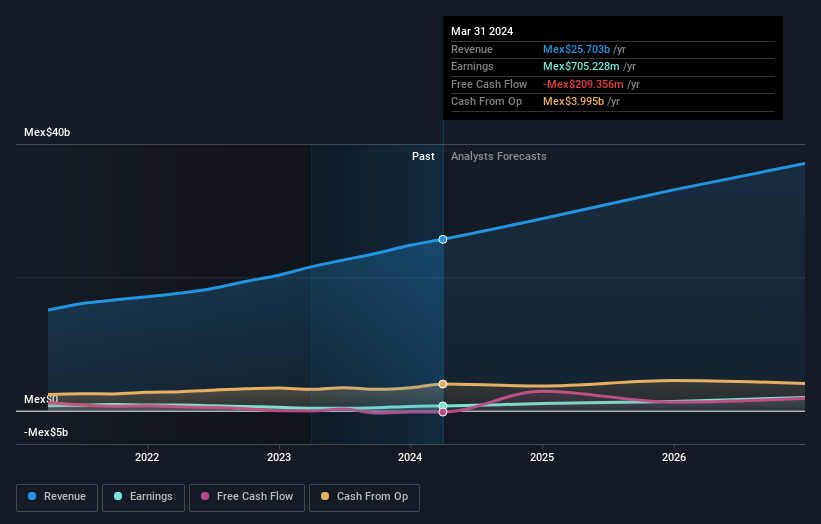This screenshot has width=821, height=524.
Task: Toggle the Earnings legend series
Action: click(143, 497)
